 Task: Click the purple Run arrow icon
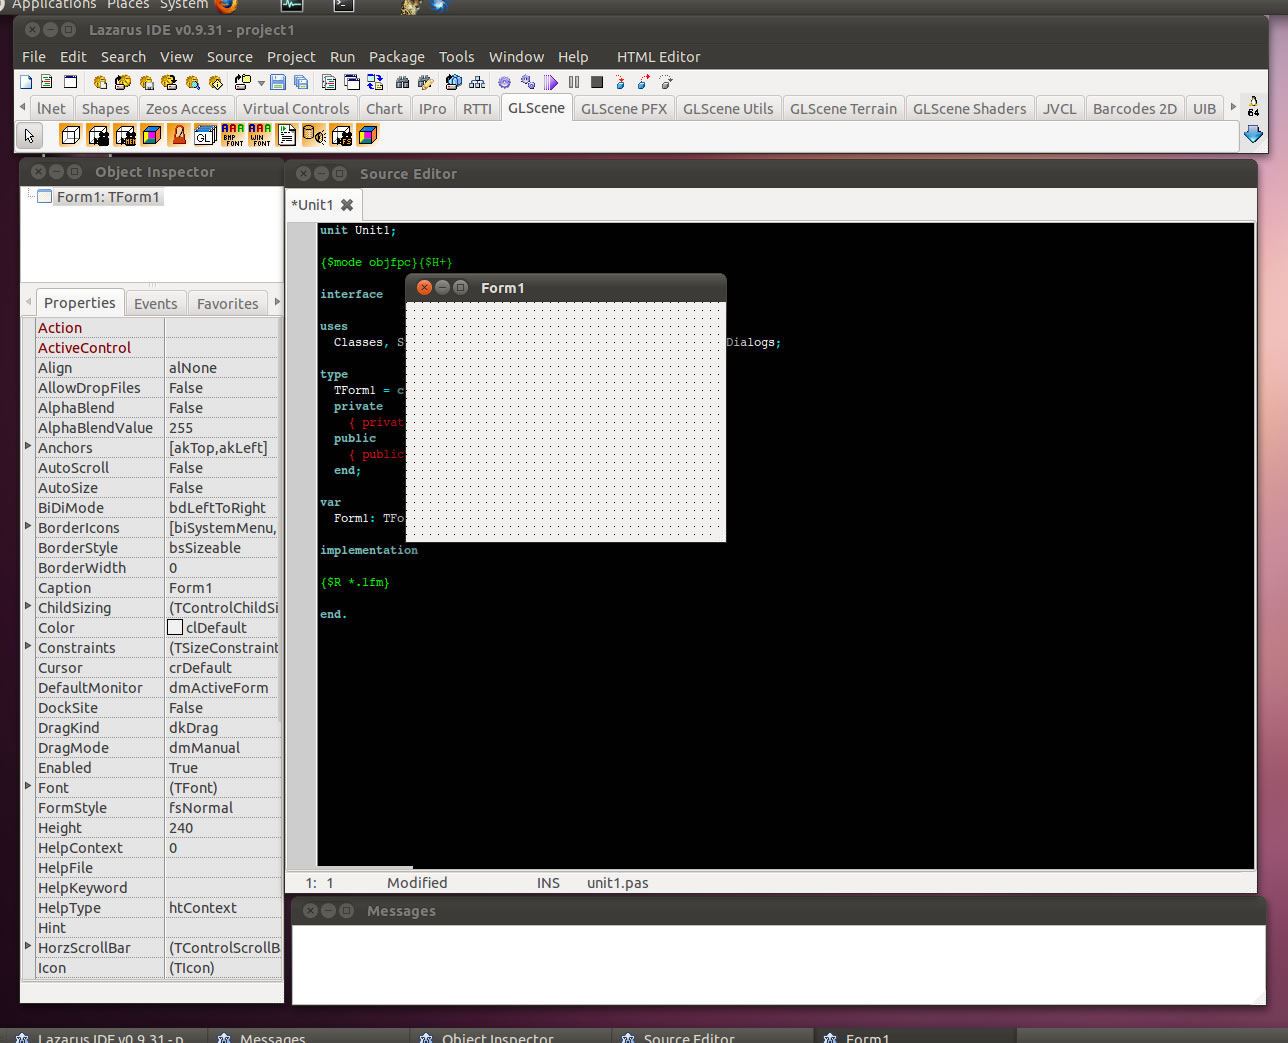551,82
